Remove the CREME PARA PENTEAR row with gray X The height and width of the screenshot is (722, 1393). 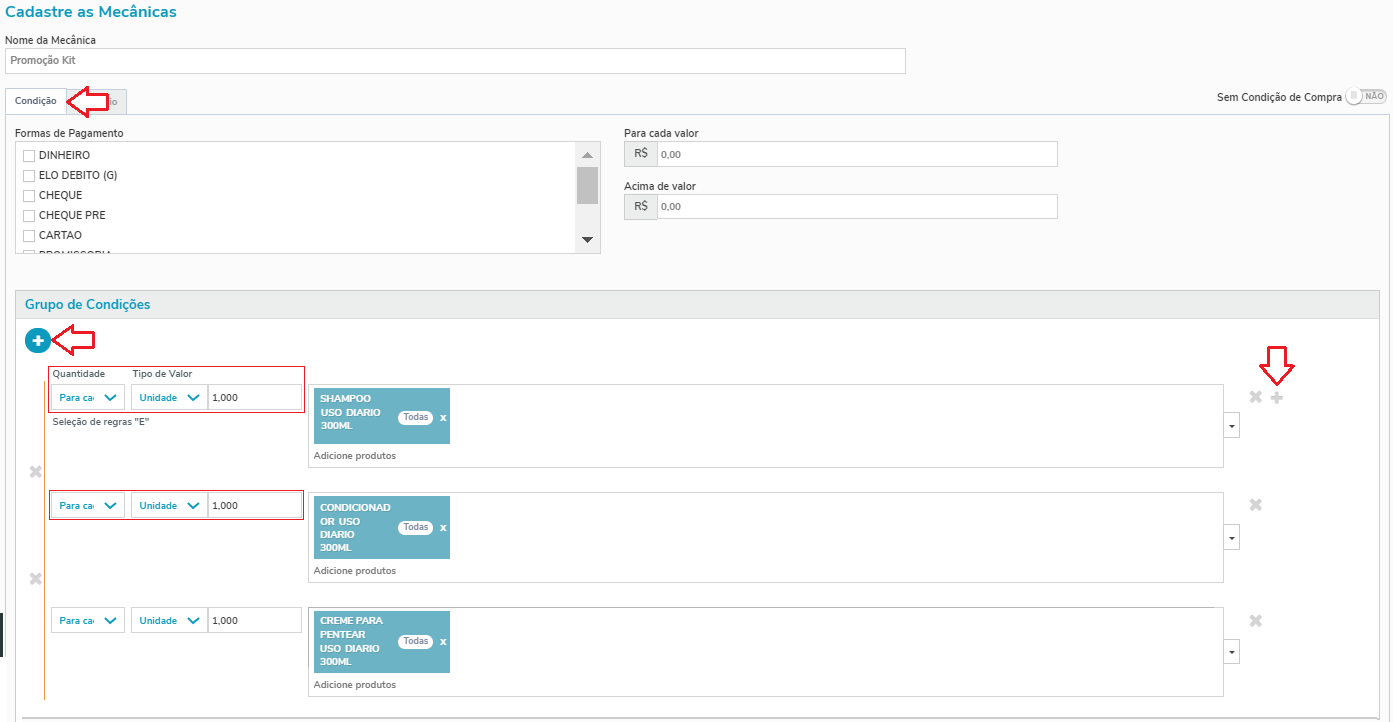[1256, 620]
